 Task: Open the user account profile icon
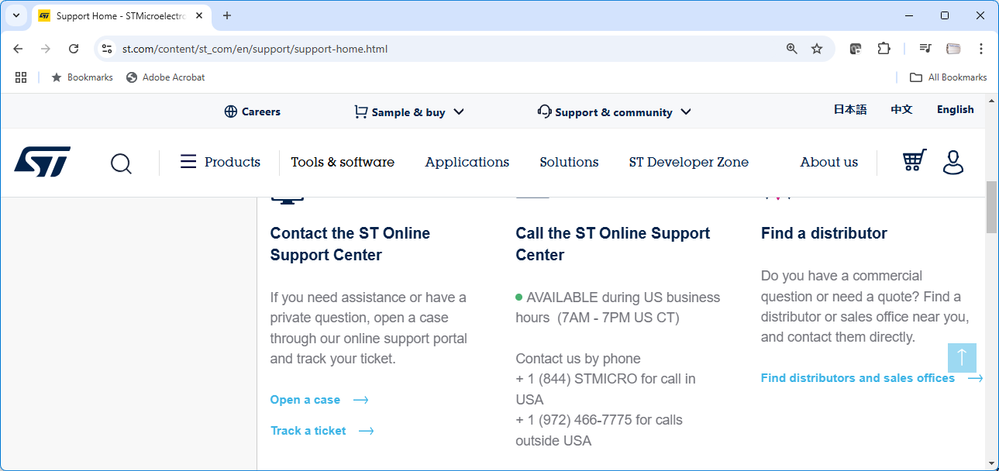coord(953,162)
